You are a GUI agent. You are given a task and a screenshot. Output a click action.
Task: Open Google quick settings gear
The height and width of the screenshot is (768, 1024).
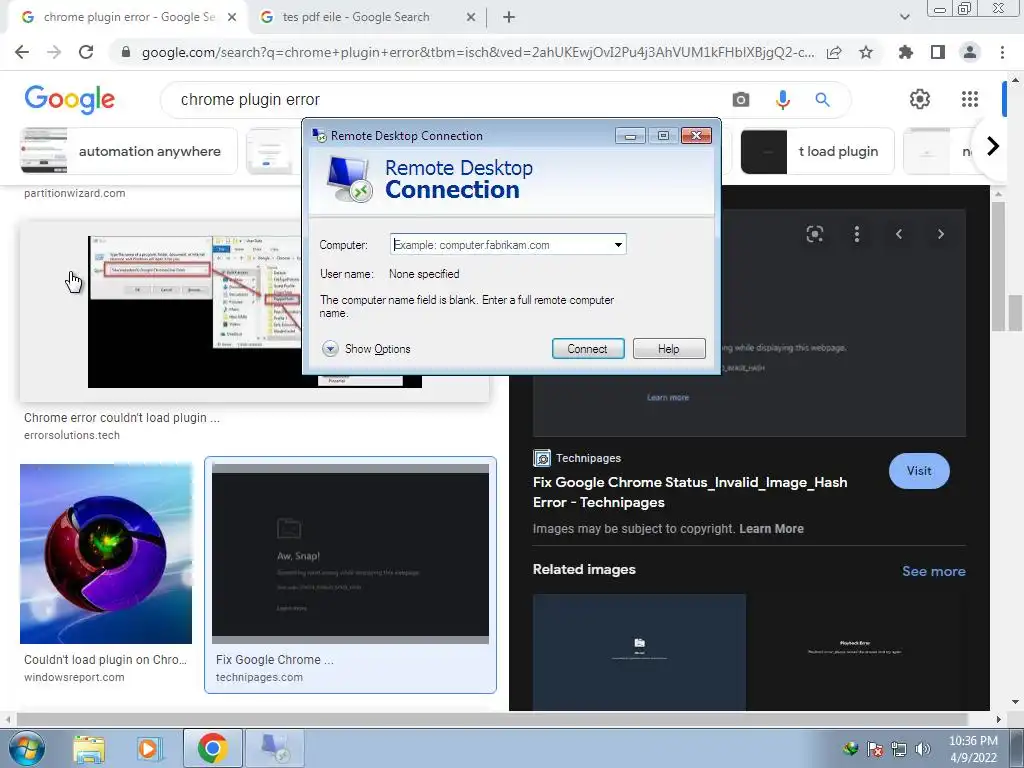(920, 99)
